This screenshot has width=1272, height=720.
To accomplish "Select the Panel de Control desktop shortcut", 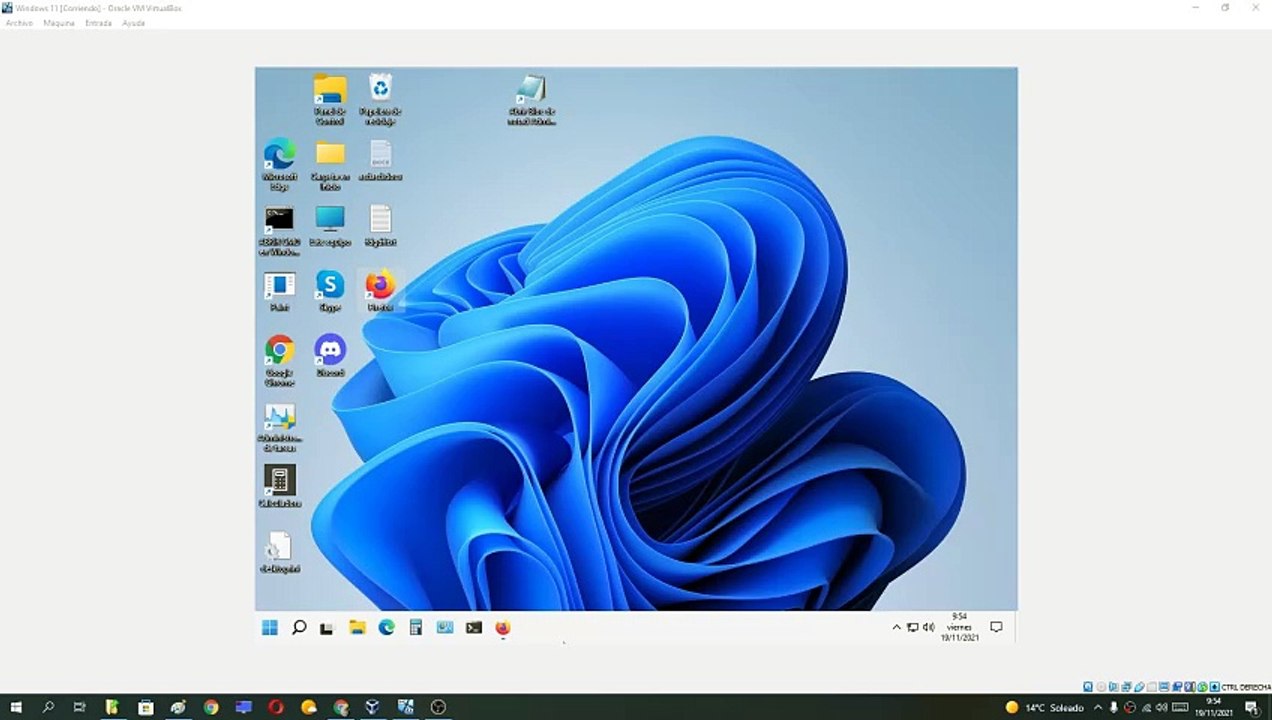I will tap(329, 100).
